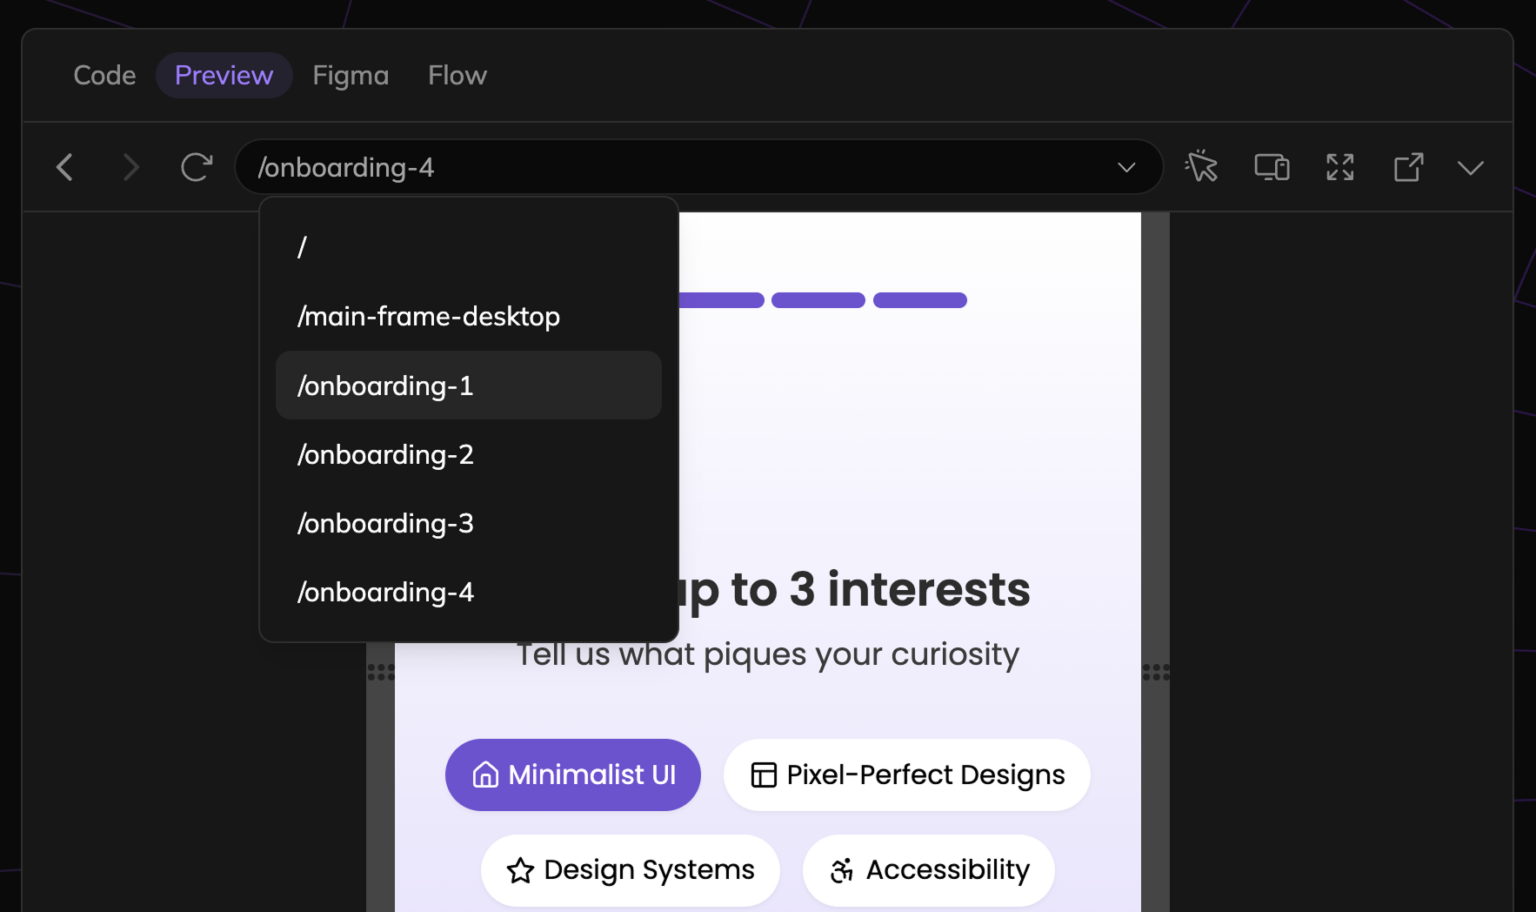Select the Design Systems chip
This screenshot has width=1536, height=912.
click(630, 870)
